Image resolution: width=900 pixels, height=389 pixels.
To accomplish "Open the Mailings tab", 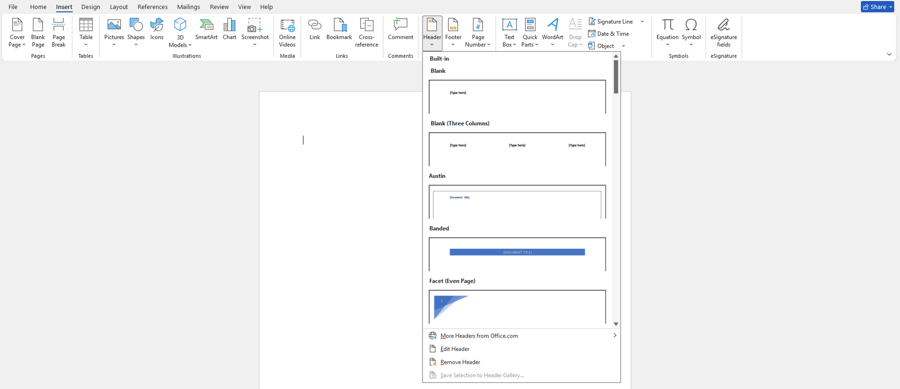I will (188, 7).
